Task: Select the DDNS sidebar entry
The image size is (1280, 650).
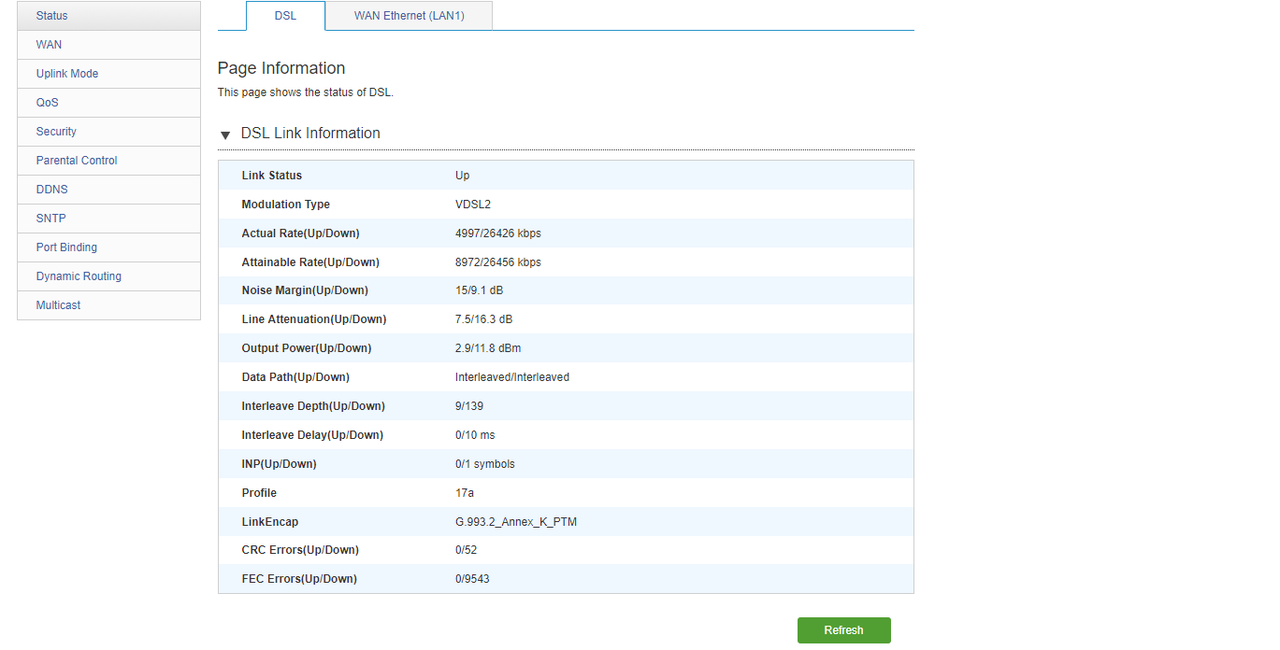Action: 52,190
